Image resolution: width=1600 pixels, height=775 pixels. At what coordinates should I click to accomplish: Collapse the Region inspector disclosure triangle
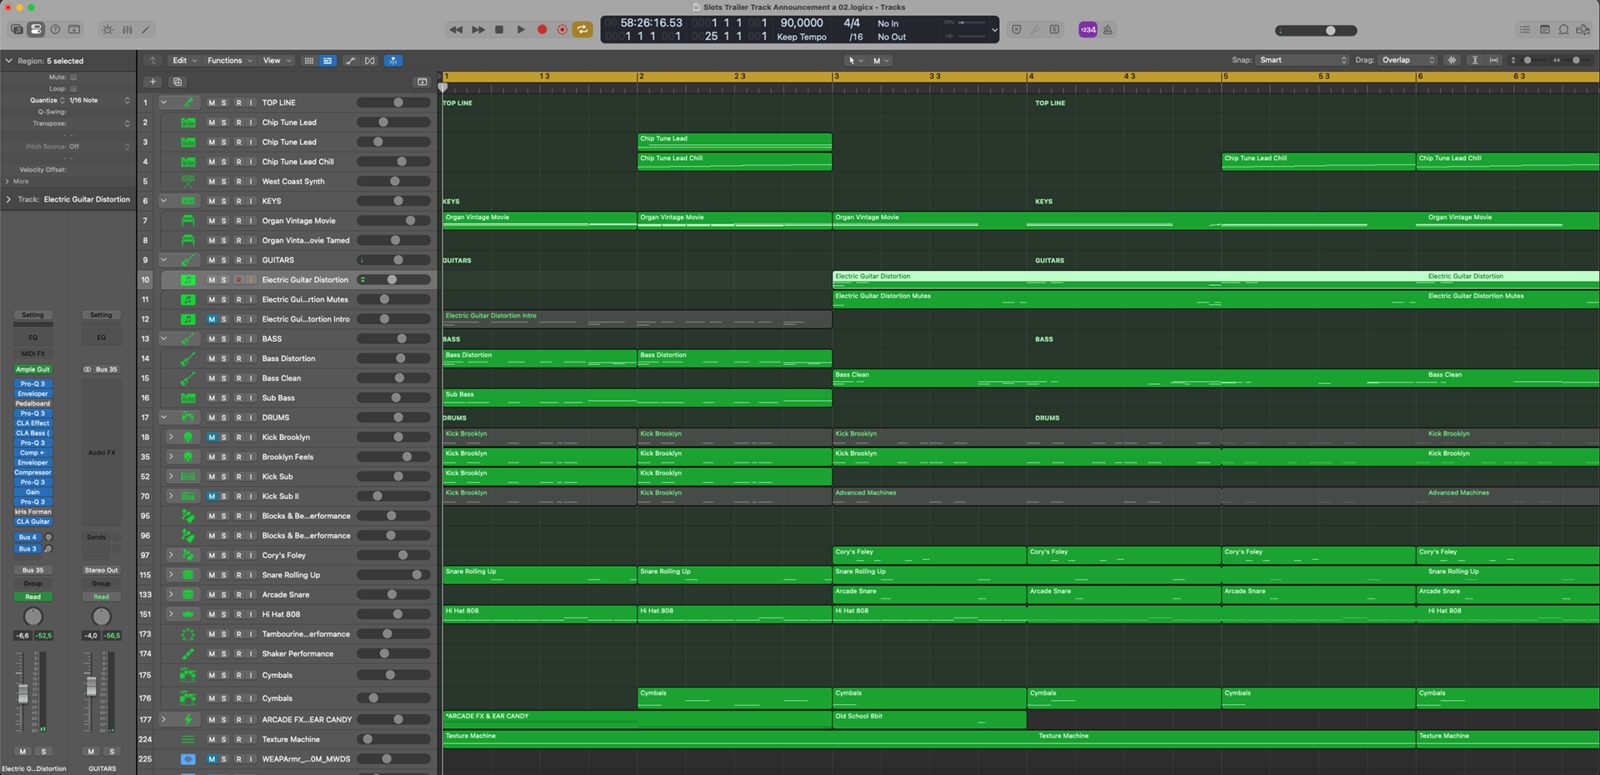tap(8, 61)
